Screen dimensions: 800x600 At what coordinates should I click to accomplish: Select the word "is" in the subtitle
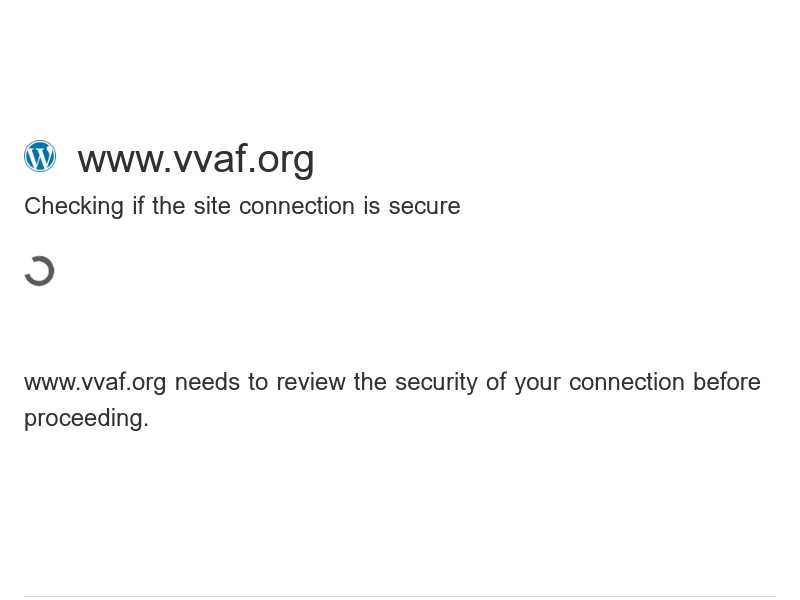click(x=371, y=207)
